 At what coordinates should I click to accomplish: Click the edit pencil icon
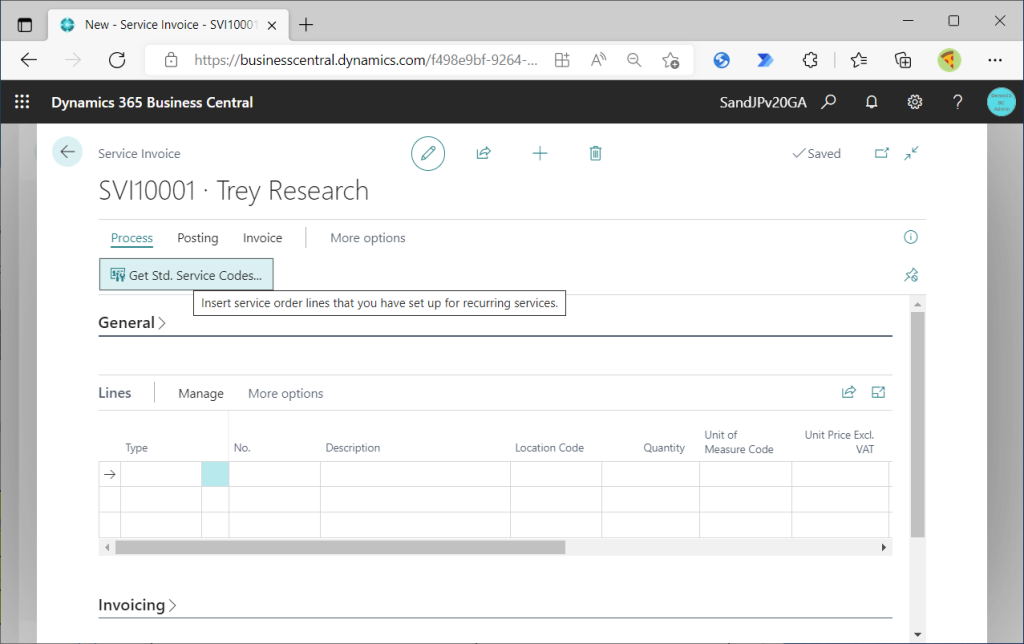click(x=428, y=153)
